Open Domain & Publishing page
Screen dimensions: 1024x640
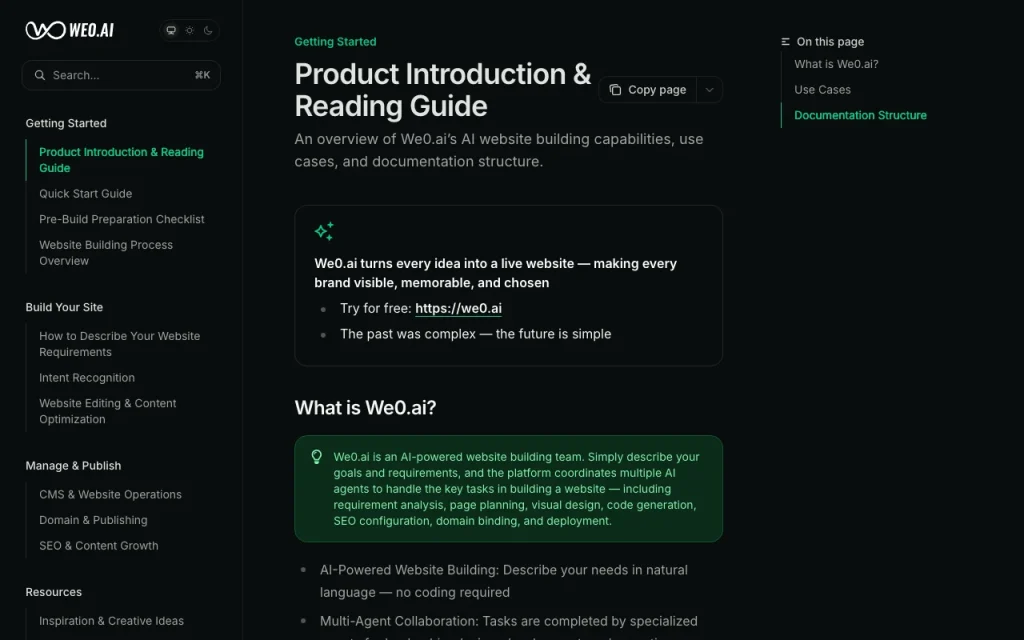93,520
